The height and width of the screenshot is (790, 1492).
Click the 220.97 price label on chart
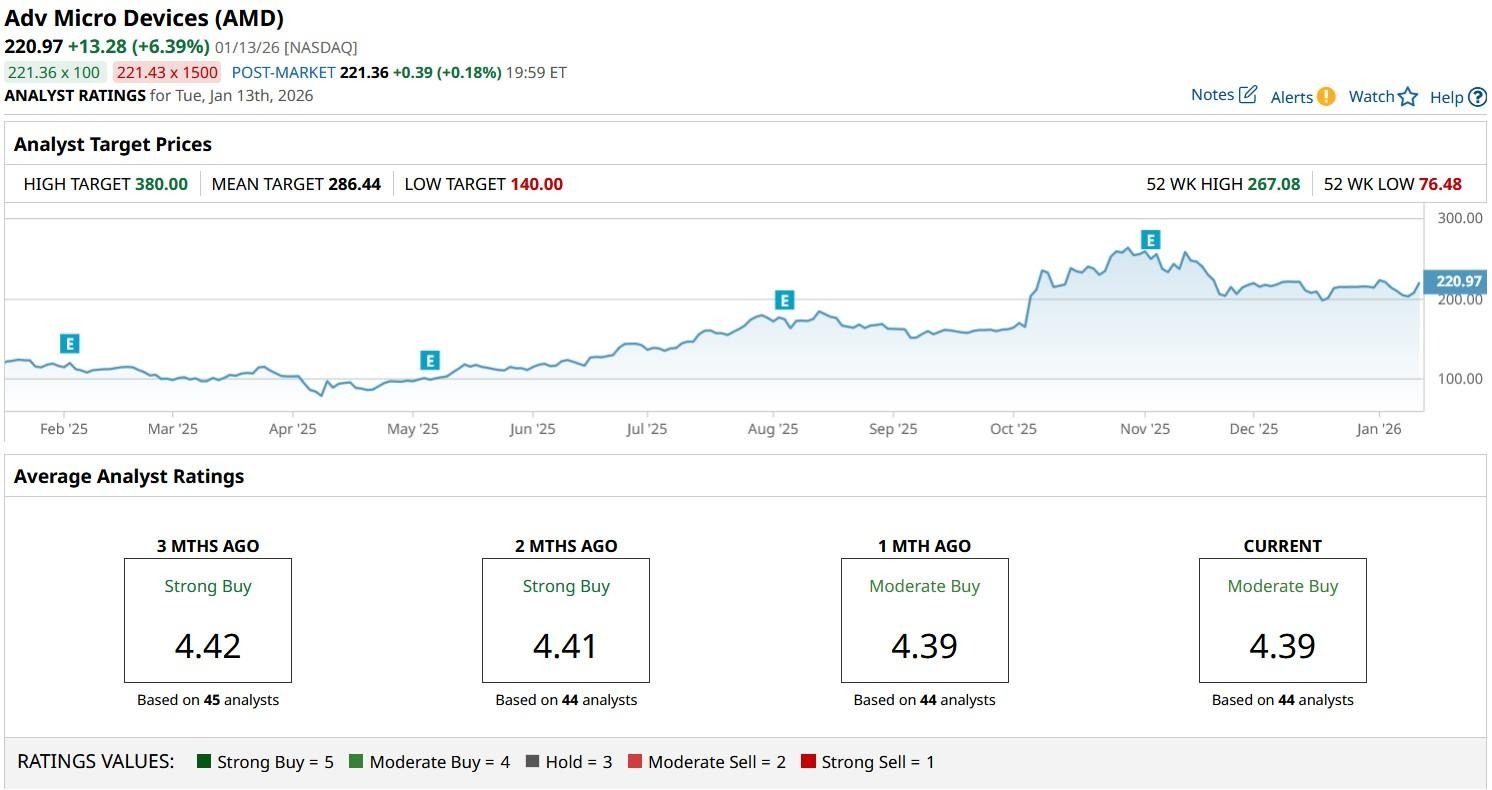click(x=1458, y=282)
